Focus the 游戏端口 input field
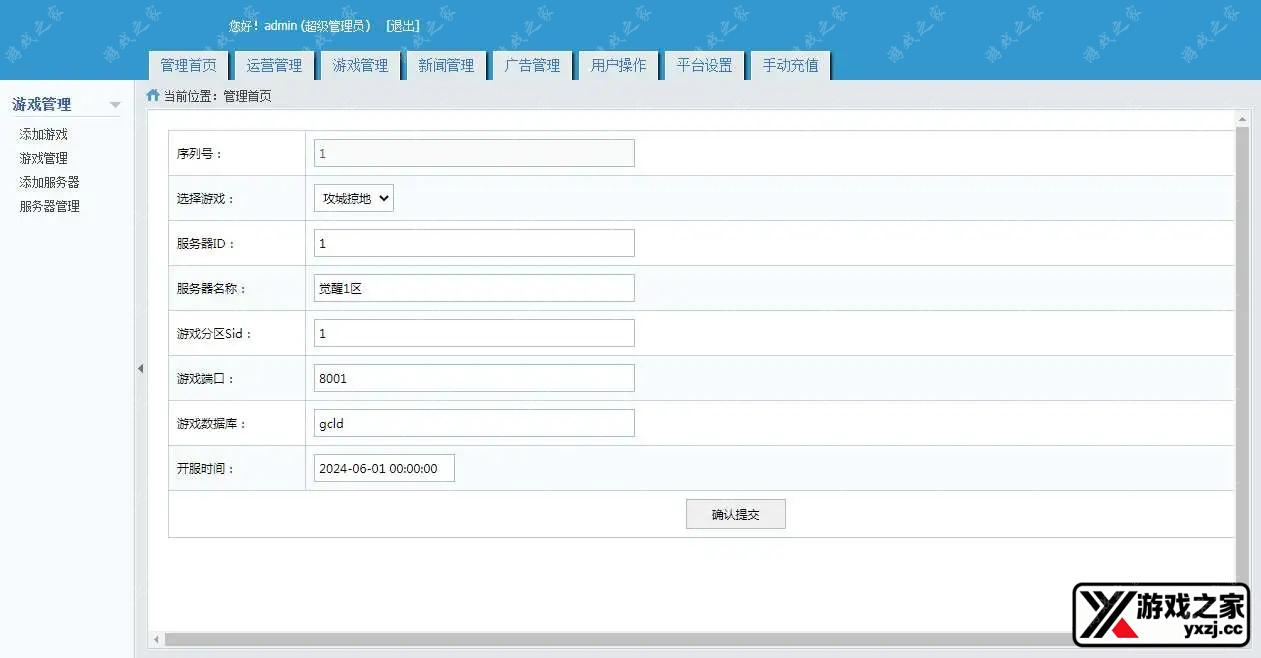 pyautogui.click(x=474, y=378)
